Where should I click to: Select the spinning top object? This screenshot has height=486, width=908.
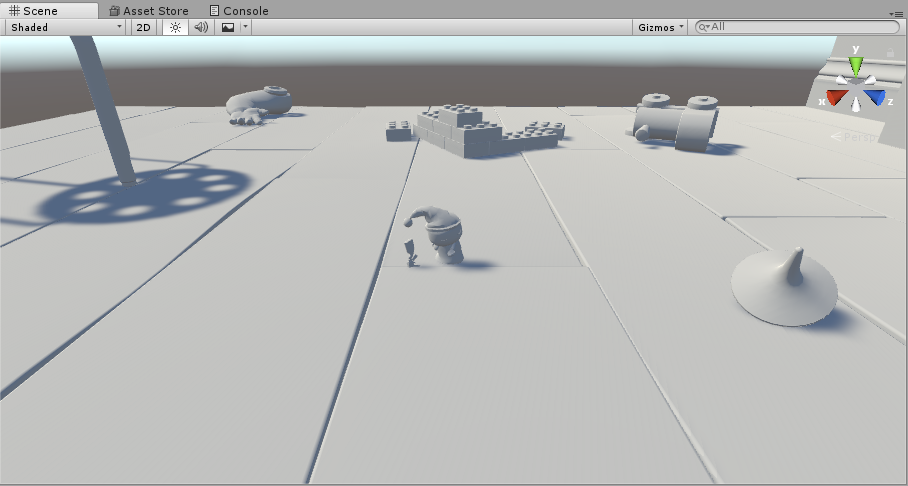tap(785, 288)
